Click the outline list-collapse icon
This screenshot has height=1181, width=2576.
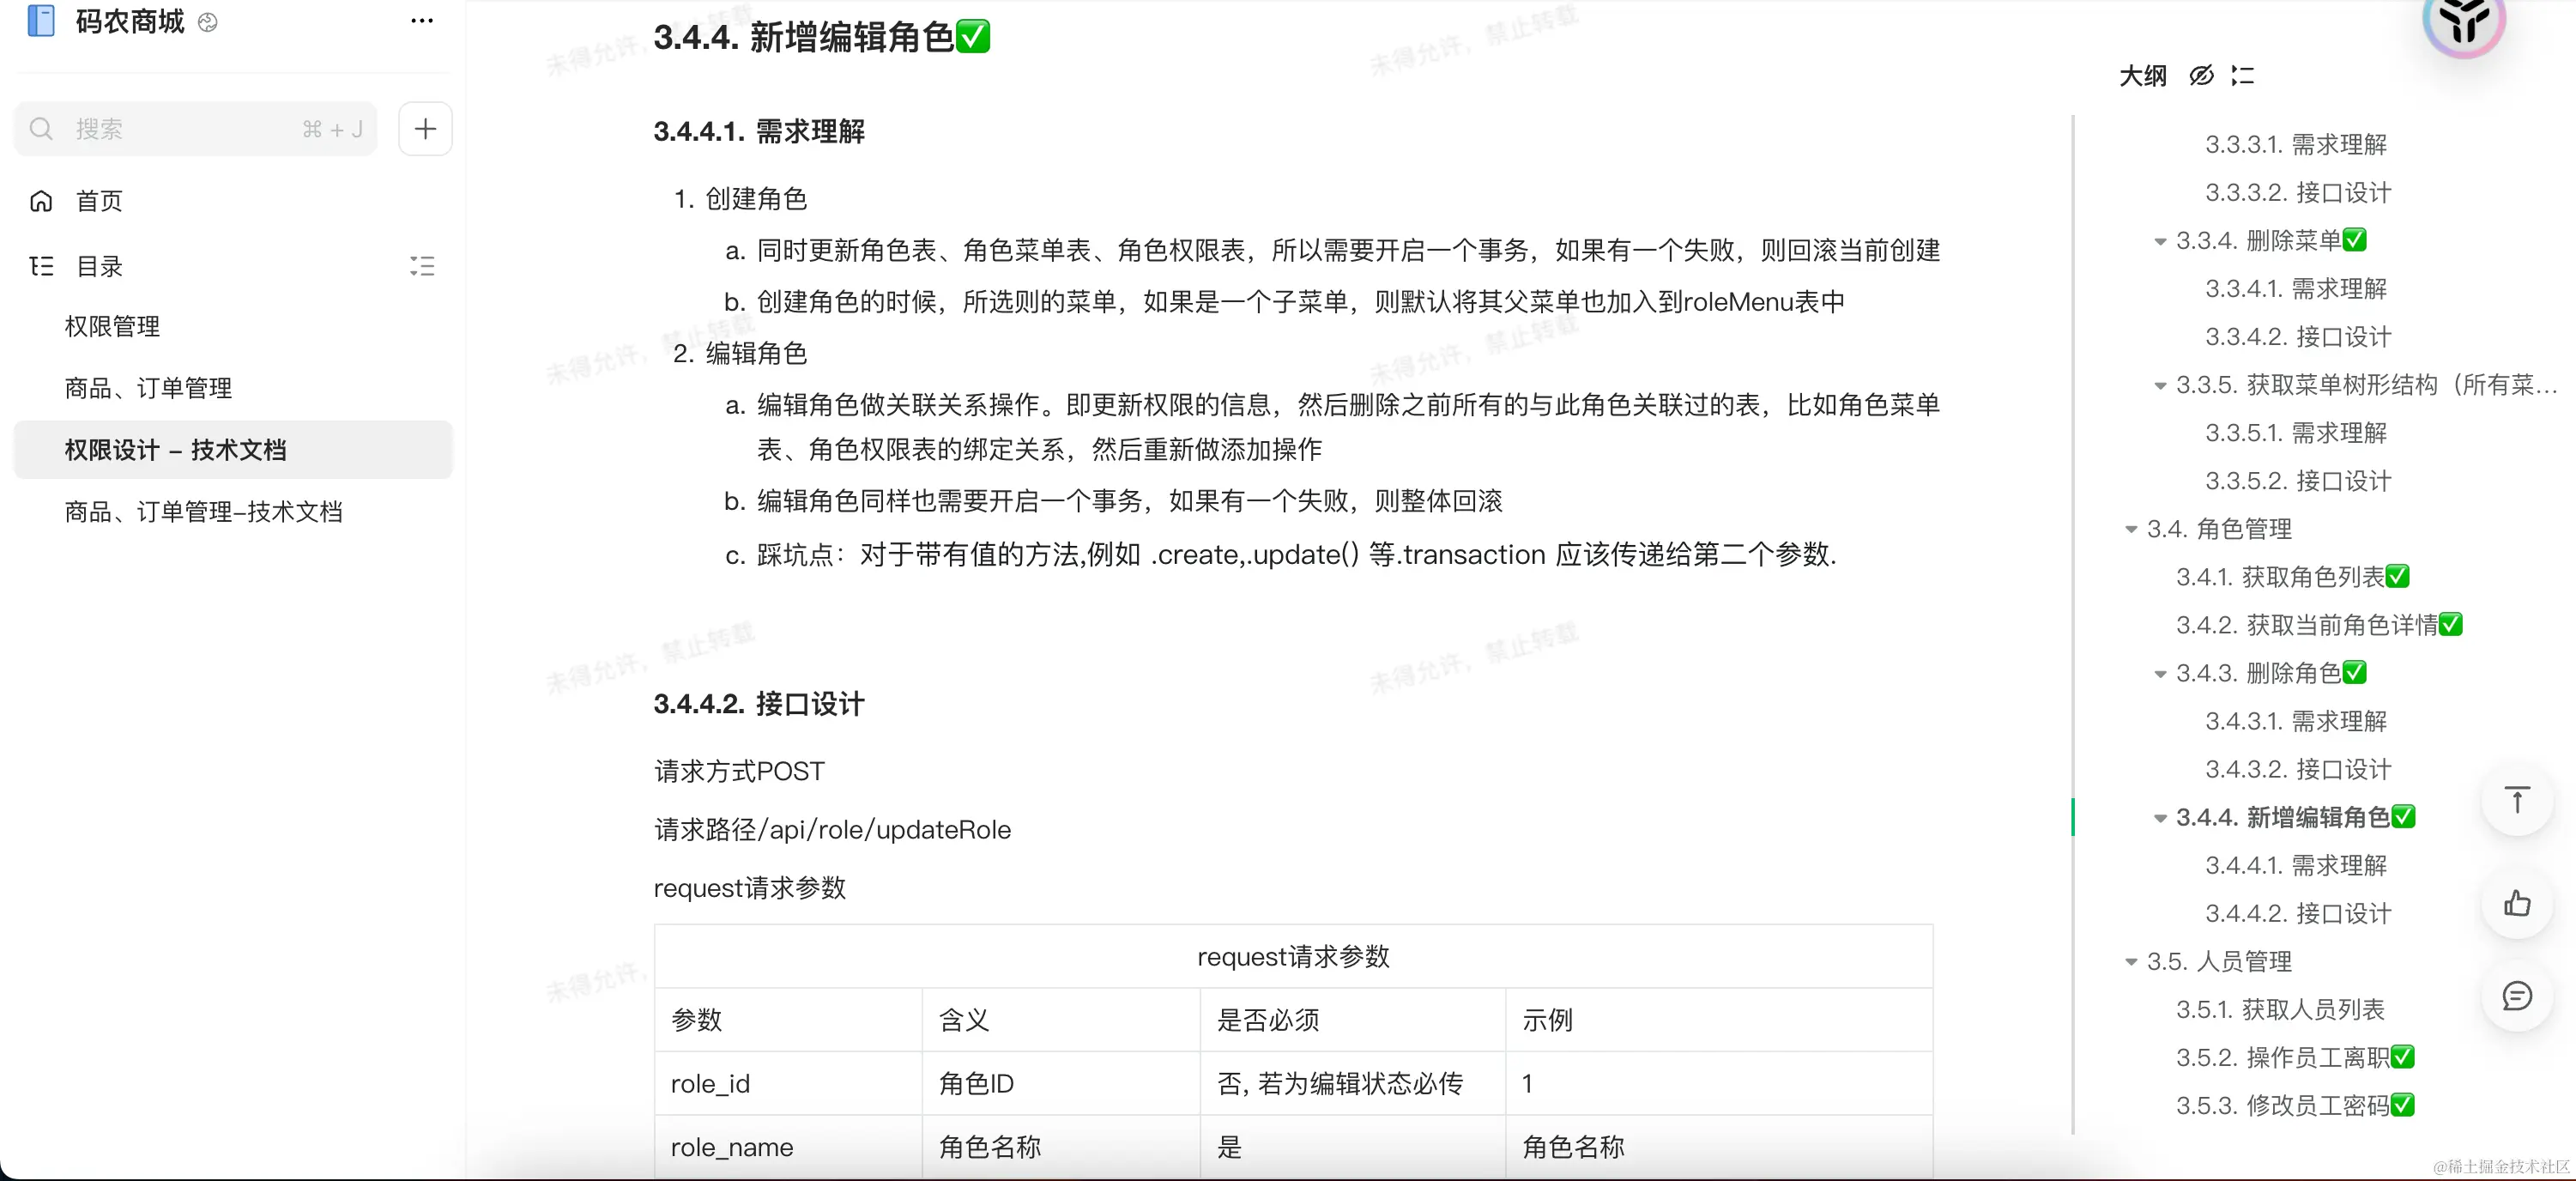coord(2243,76)
